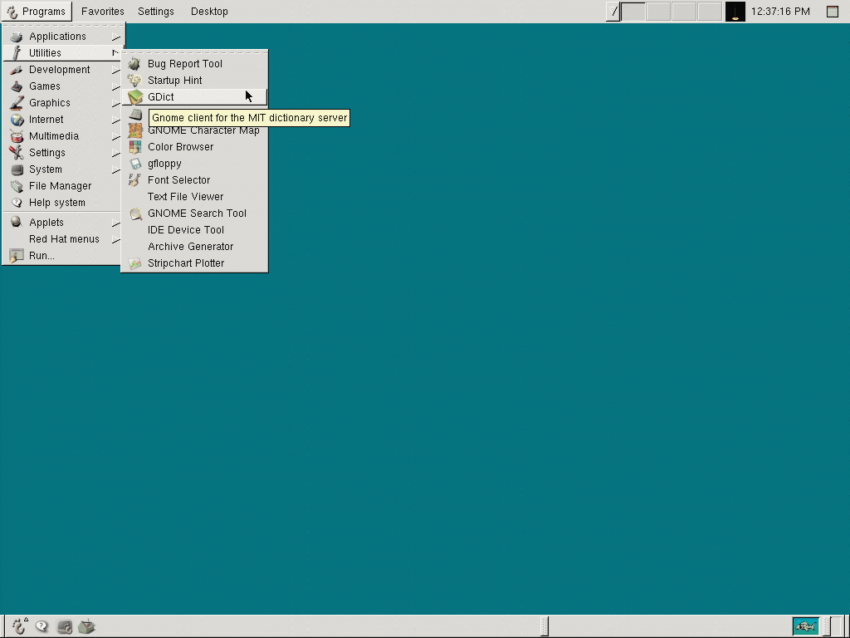Image resolution: width=850 pixels, height=638 pixels.
Task: Click the GDict book icon
Action: 135,97
